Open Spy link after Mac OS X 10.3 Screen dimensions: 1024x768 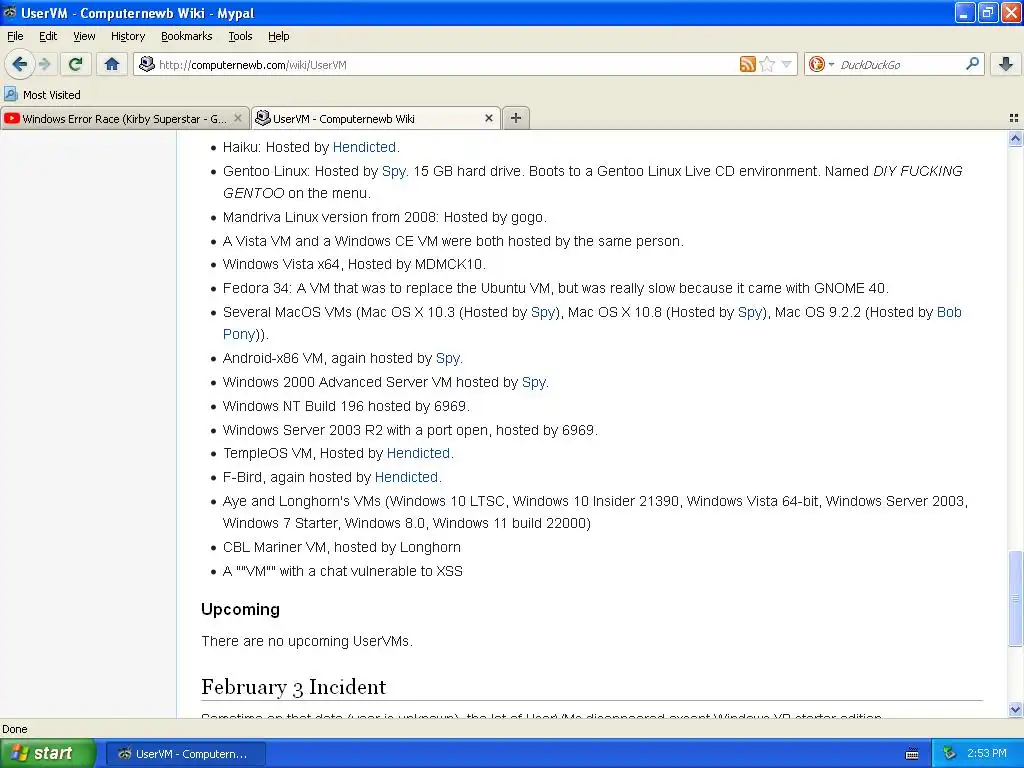coord(543,312)
